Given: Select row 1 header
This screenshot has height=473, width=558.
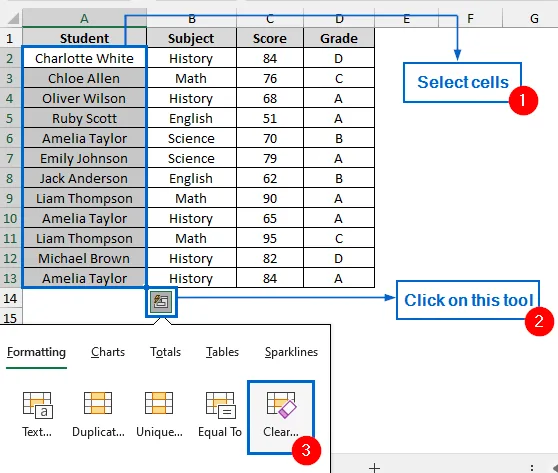Looking at the screenshot, I should click(x=11, y=38).
